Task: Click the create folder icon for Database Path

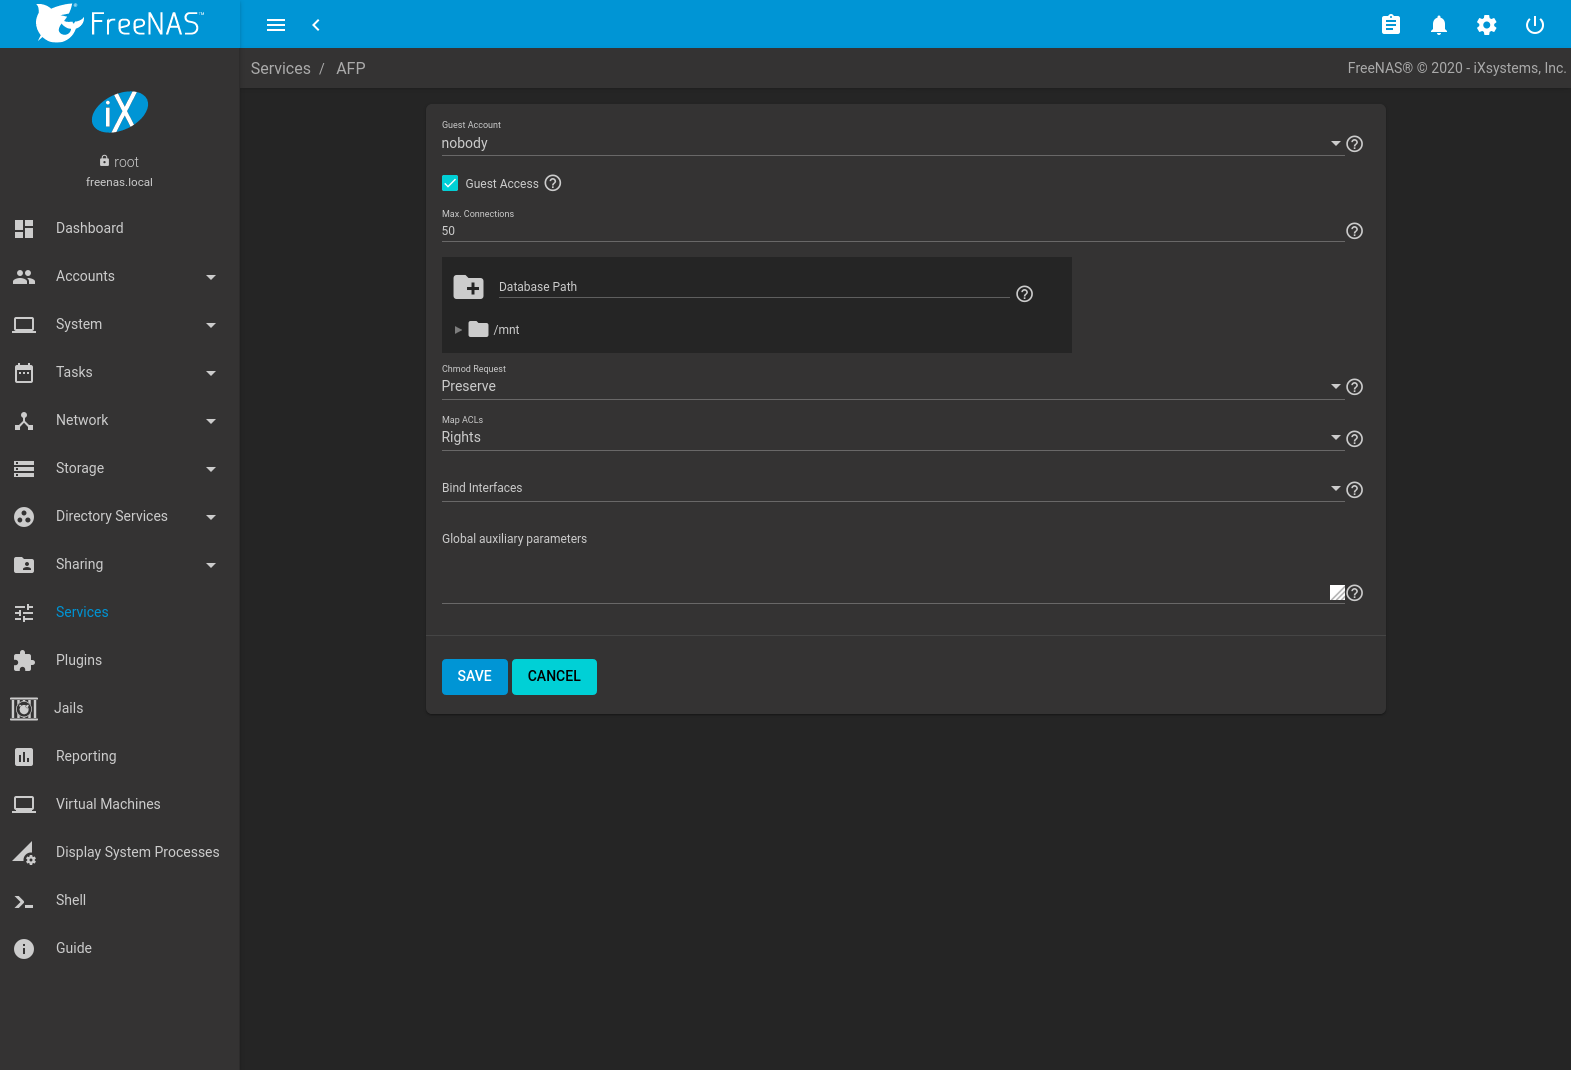Action: click(468, 287)
